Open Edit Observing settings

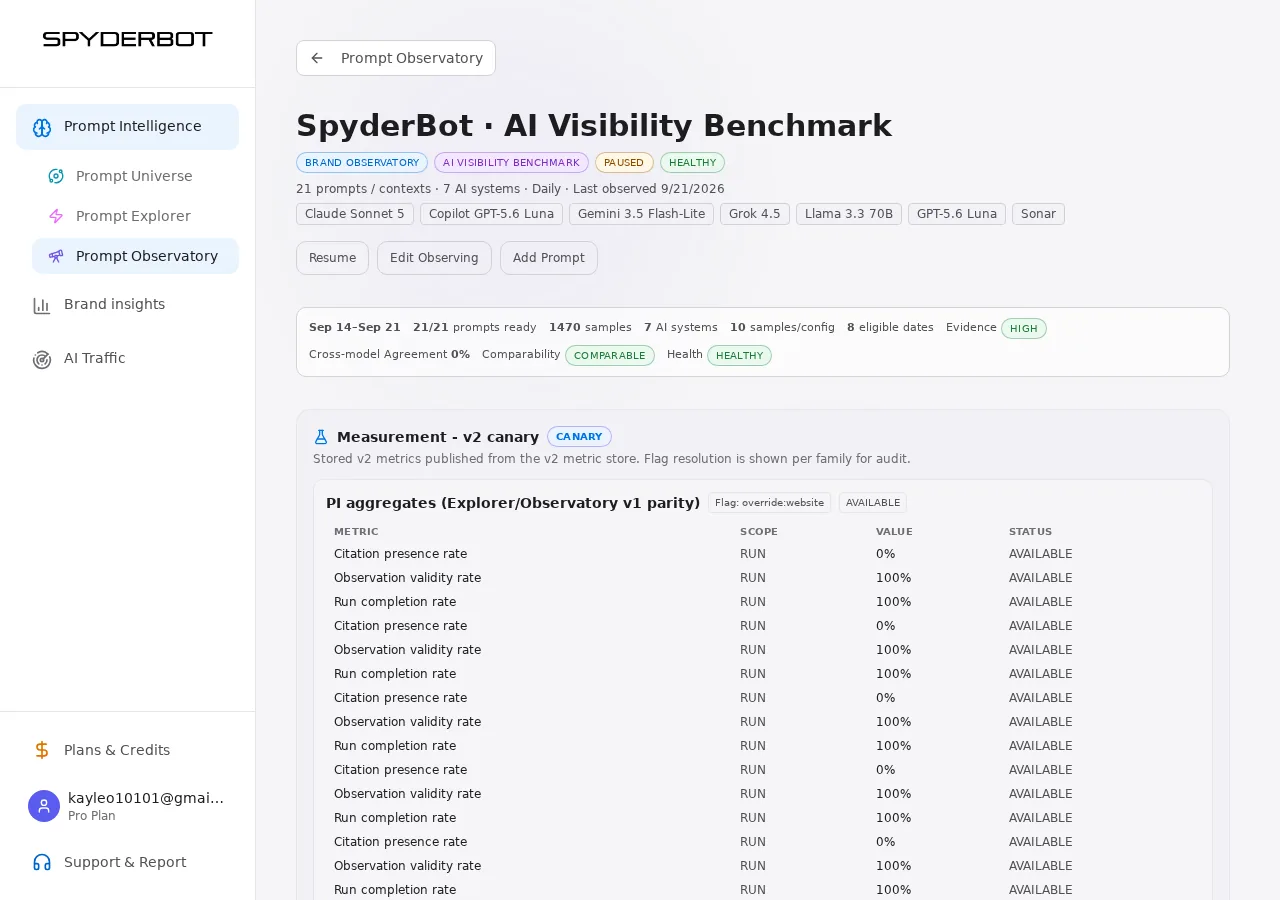click(434, 258)
